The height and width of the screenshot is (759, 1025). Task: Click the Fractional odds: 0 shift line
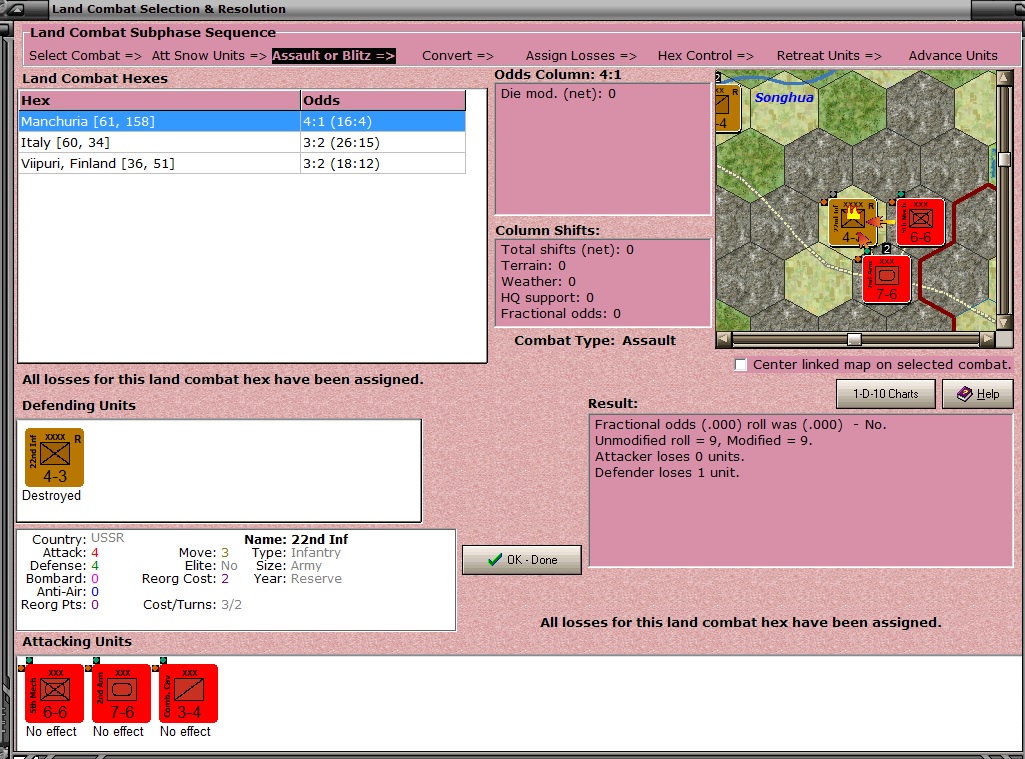561,314
